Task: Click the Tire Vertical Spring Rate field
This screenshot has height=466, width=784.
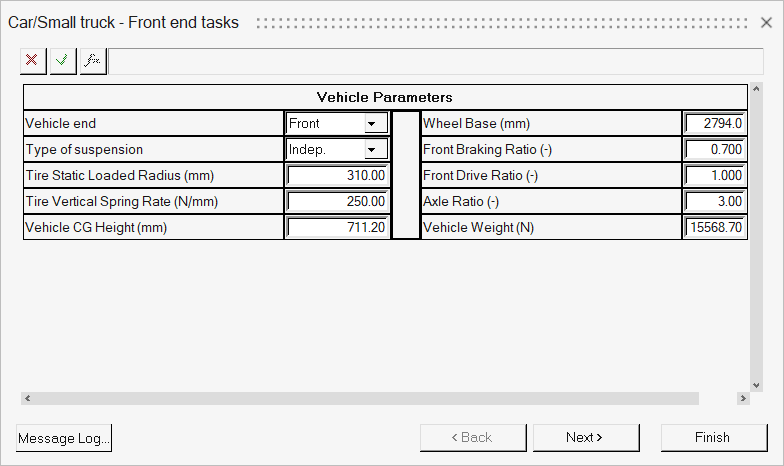Action: (x=337, y=202)
